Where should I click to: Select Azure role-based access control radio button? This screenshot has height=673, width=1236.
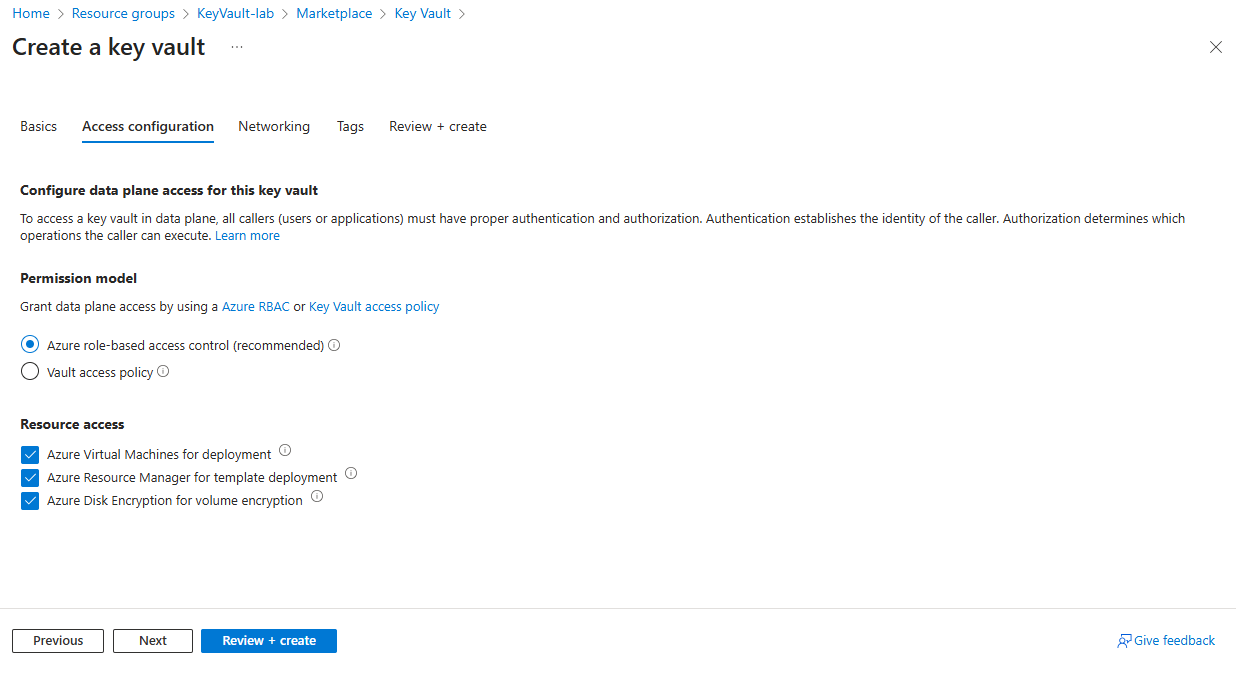tap(30, 345)
